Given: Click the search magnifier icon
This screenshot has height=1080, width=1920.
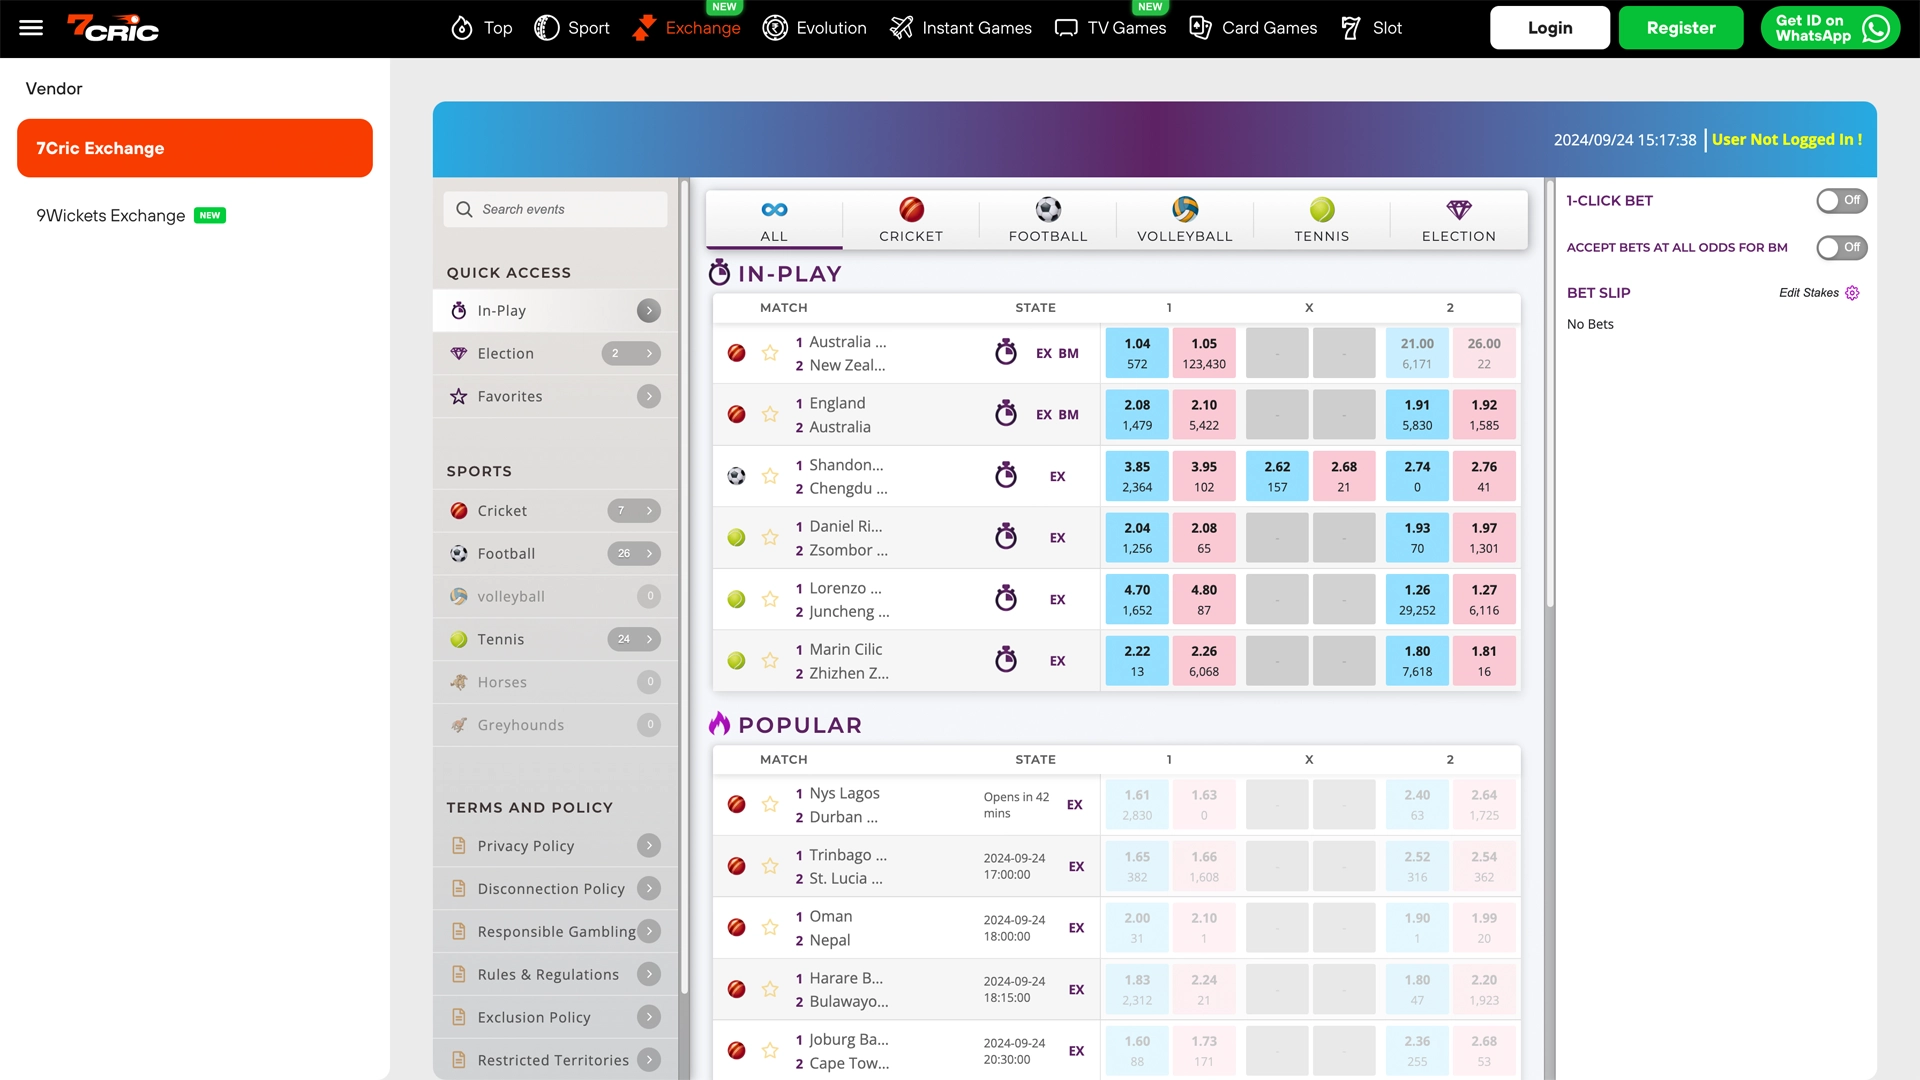Looking at the screenshot, I should [464, 209].
